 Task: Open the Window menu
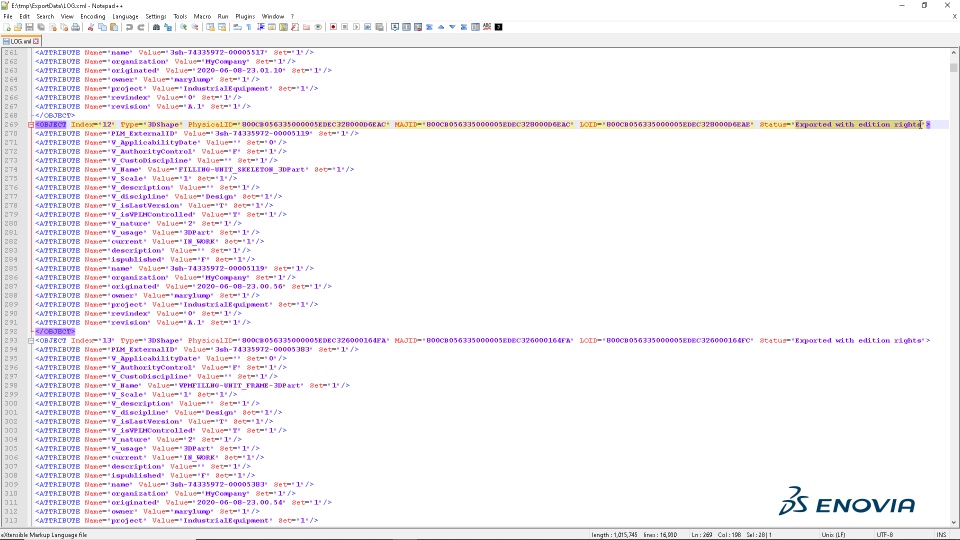273,17
